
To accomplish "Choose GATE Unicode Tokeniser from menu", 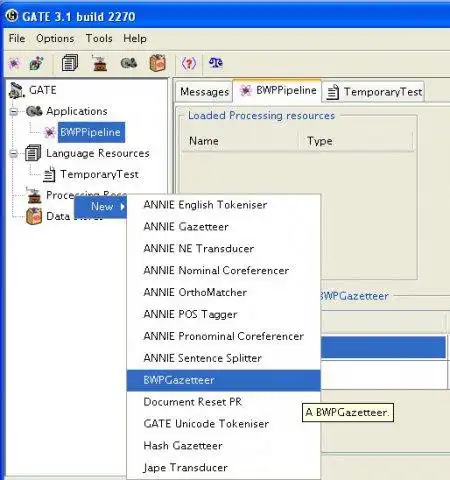I will coord(223,424).
